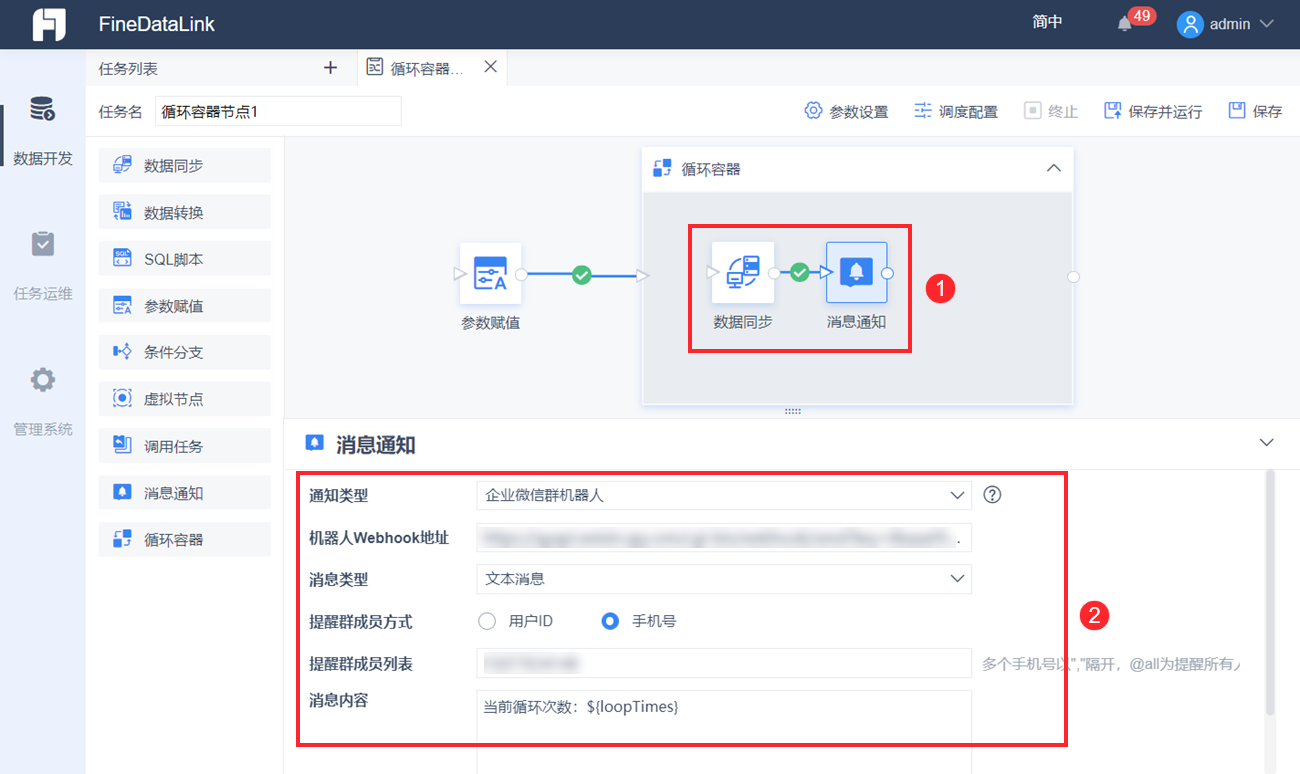This screenshot has width=1300, height=774.
Task: Change language via 简中 selector
Action: coord(1047,22)
